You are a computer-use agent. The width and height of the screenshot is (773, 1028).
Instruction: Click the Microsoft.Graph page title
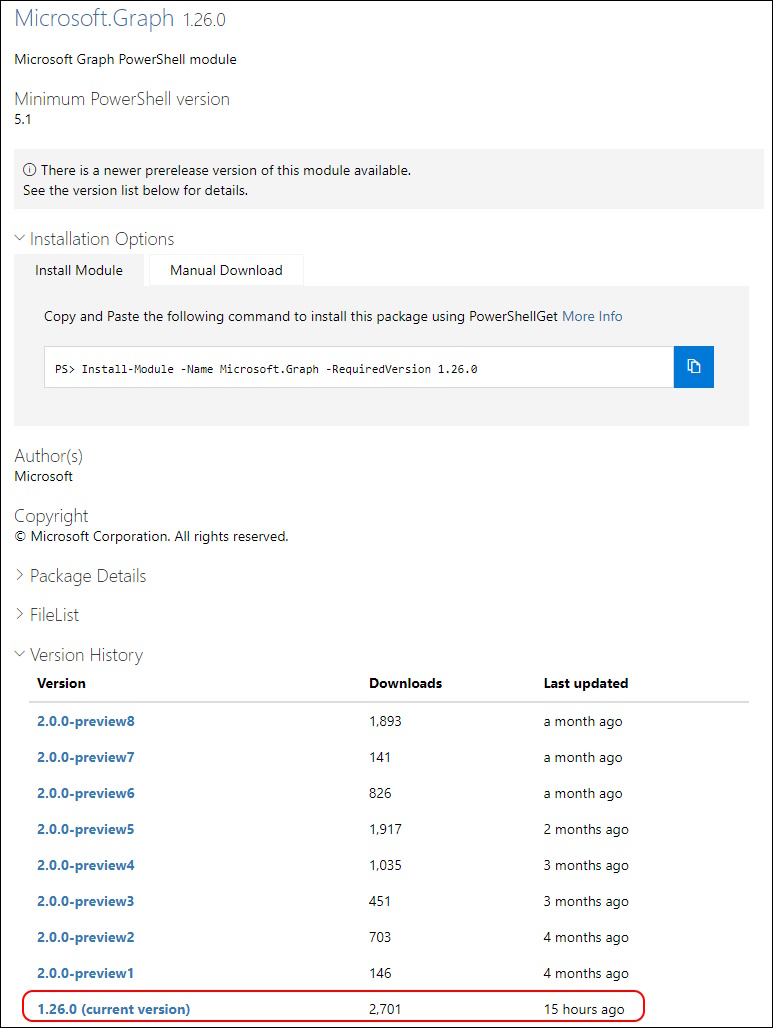[94, 18]
